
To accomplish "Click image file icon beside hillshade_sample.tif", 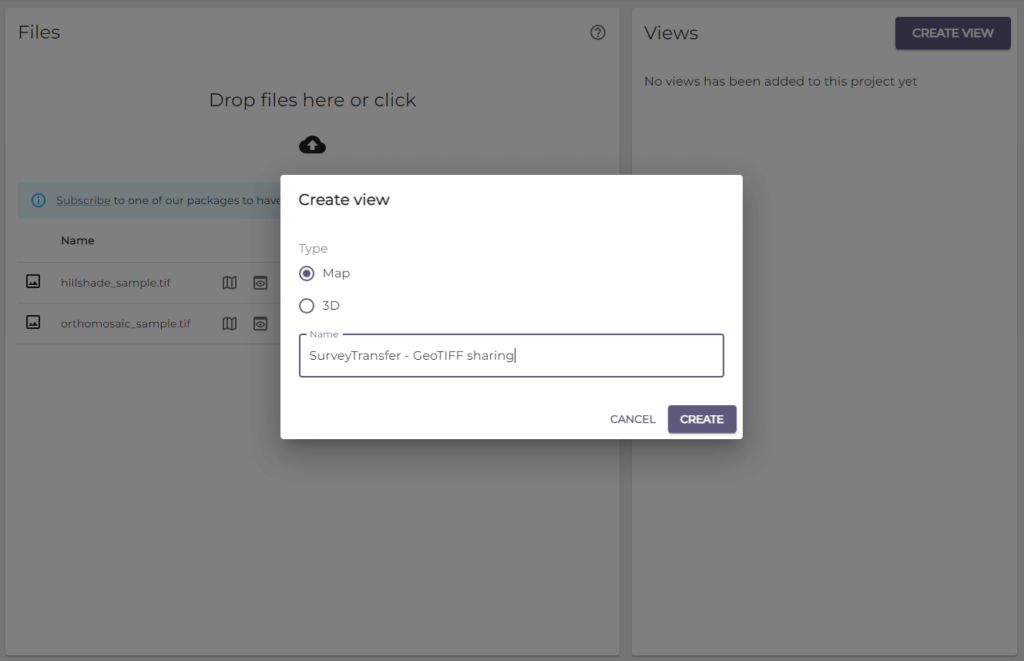I will 33,283.
